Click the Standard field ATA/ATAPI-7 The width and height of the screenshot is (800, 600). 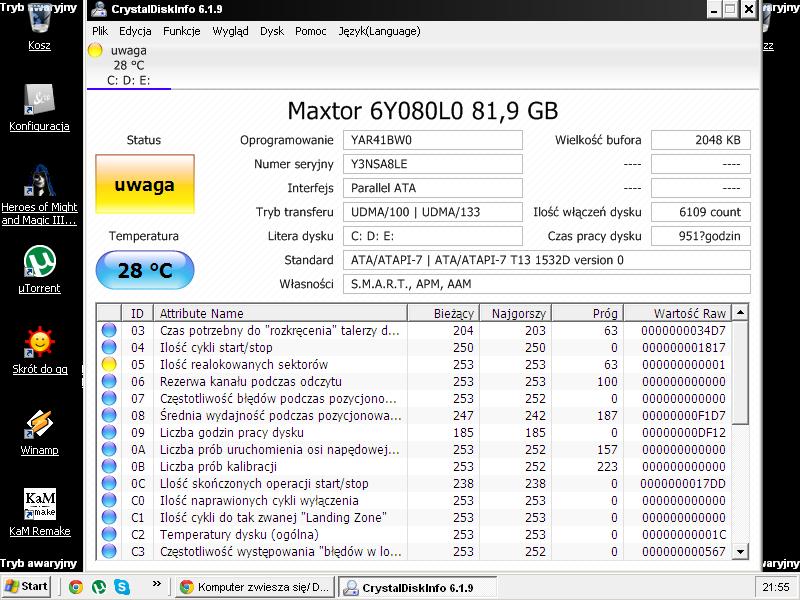[x=546, y=260]
